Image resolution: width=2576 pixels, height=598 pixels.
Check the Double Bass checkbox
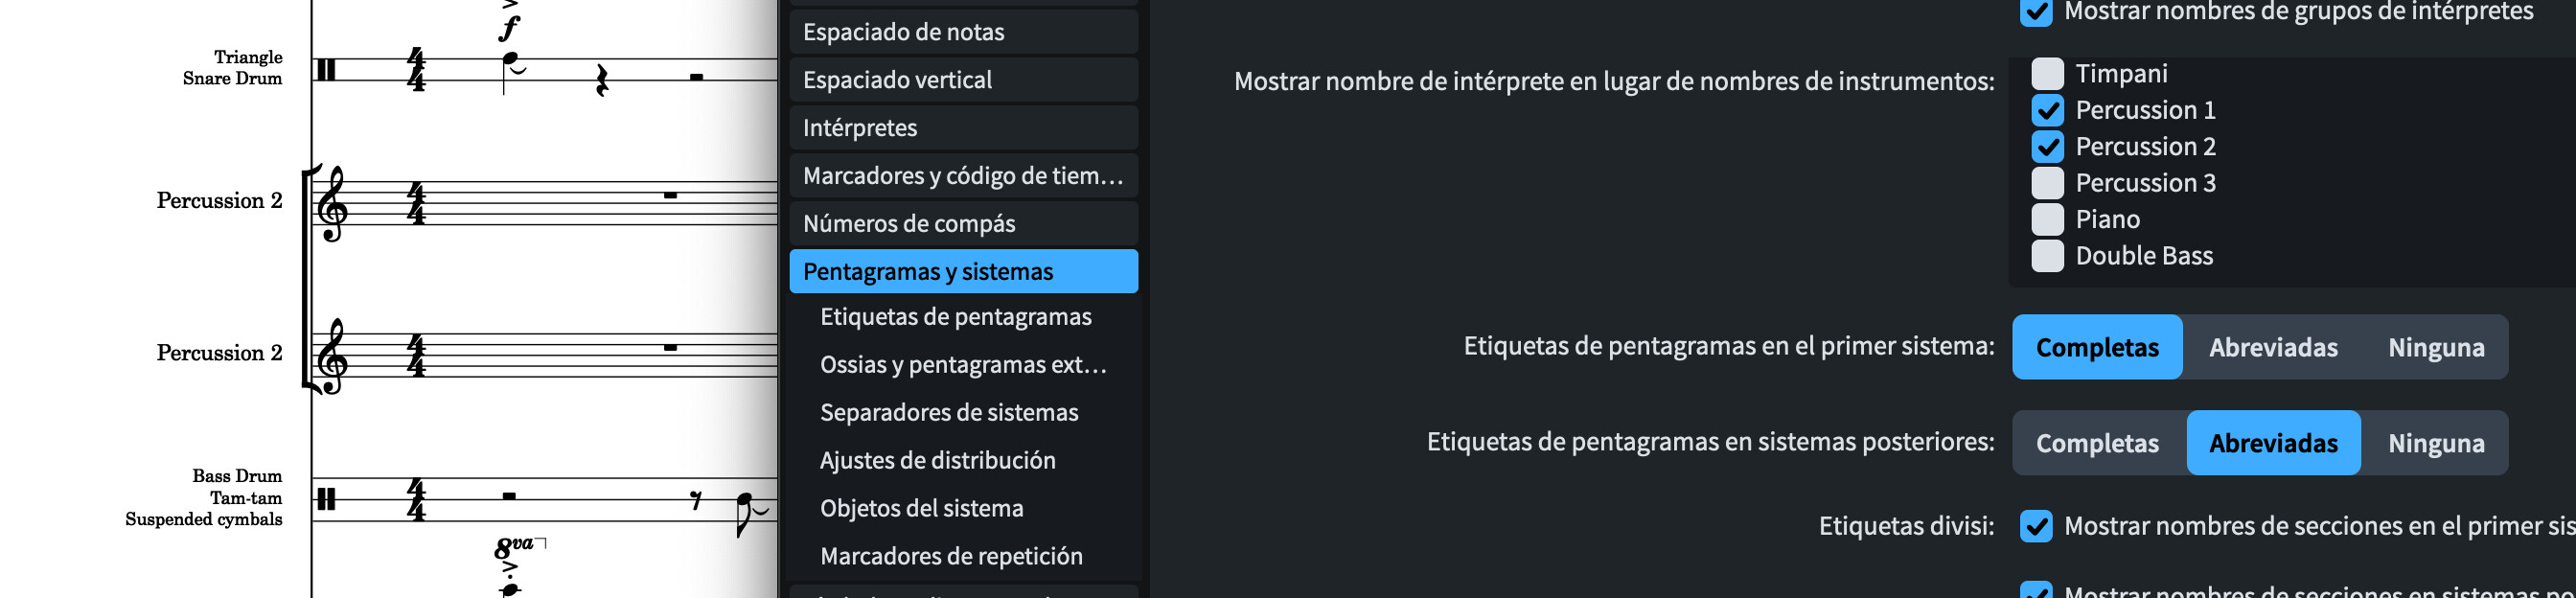tap(2047, 256)
